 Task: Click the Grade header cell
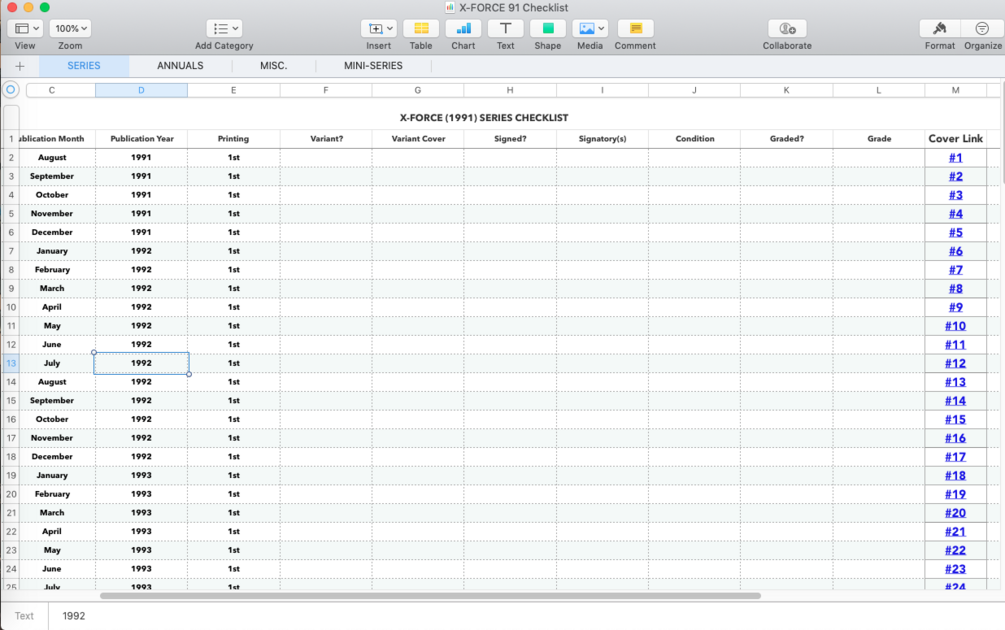click(x=879, y=139)
